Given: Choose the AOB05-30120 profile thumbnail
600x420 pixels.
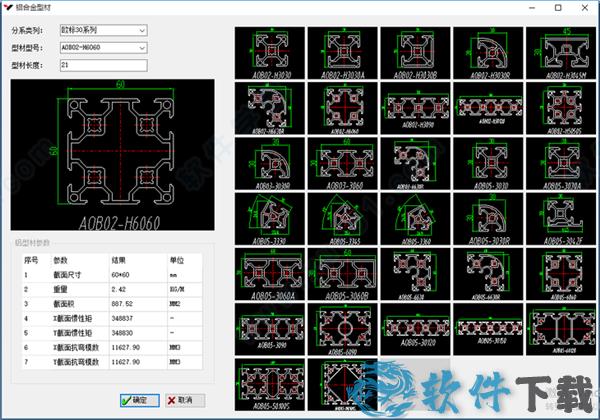Looking at the screenshot, I should [415, 329].
